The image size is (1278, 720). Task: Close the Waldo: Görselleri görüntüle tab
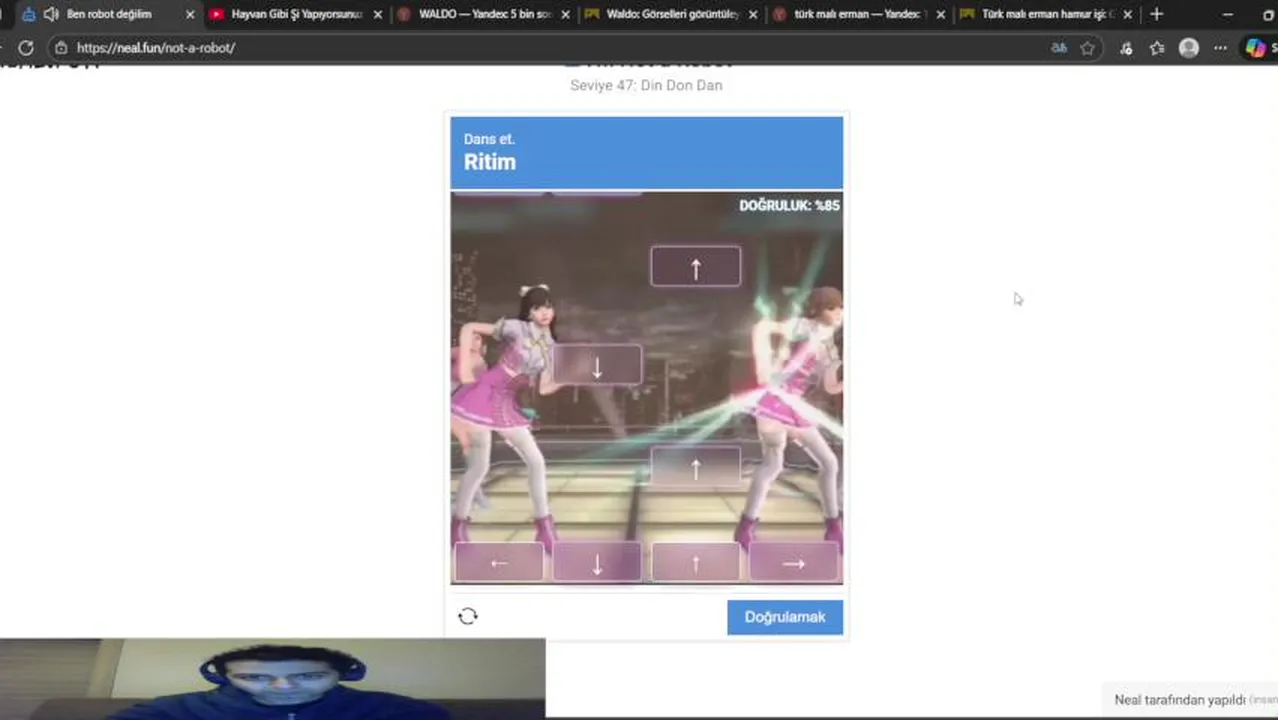(x=753, y=14)
